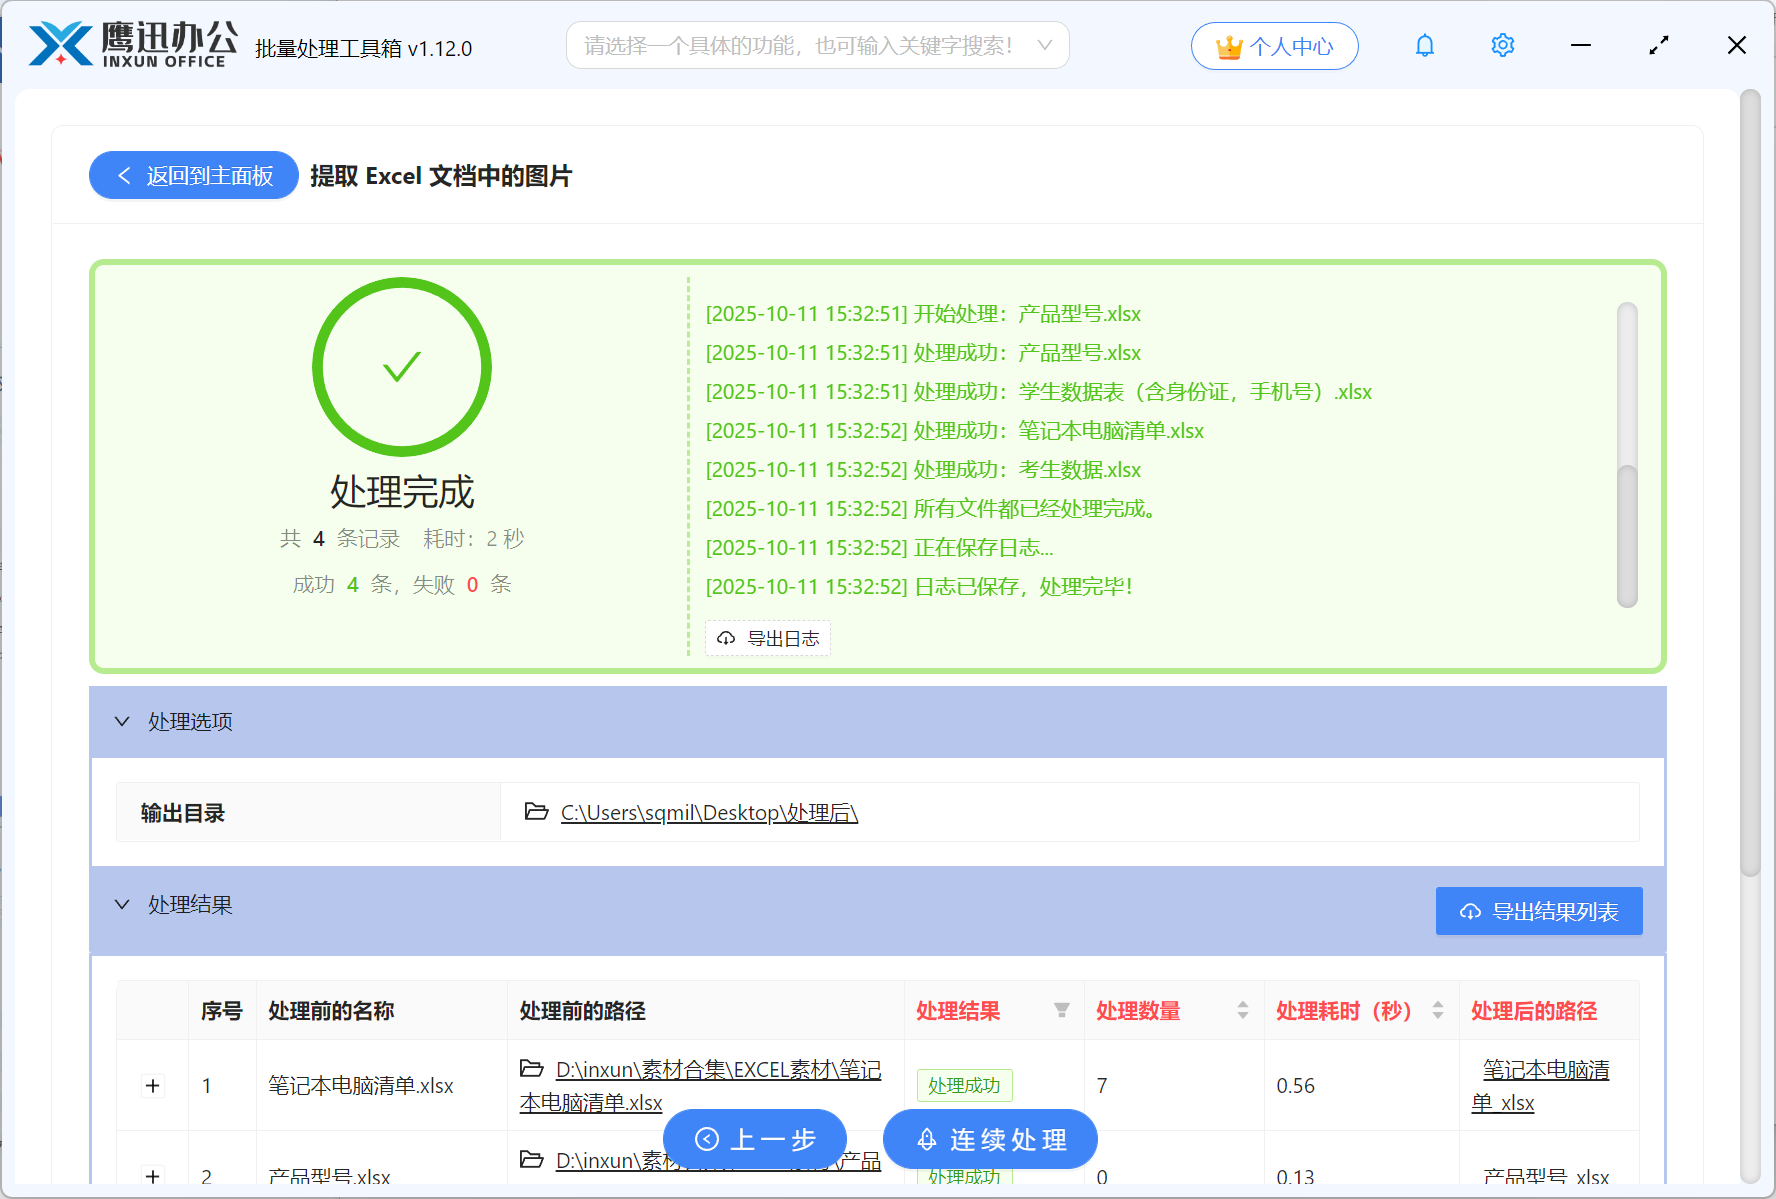1776x1199 pixels.
Task: Click sort arrows in 处理数量 column
Action: tap(1242, 1011)
